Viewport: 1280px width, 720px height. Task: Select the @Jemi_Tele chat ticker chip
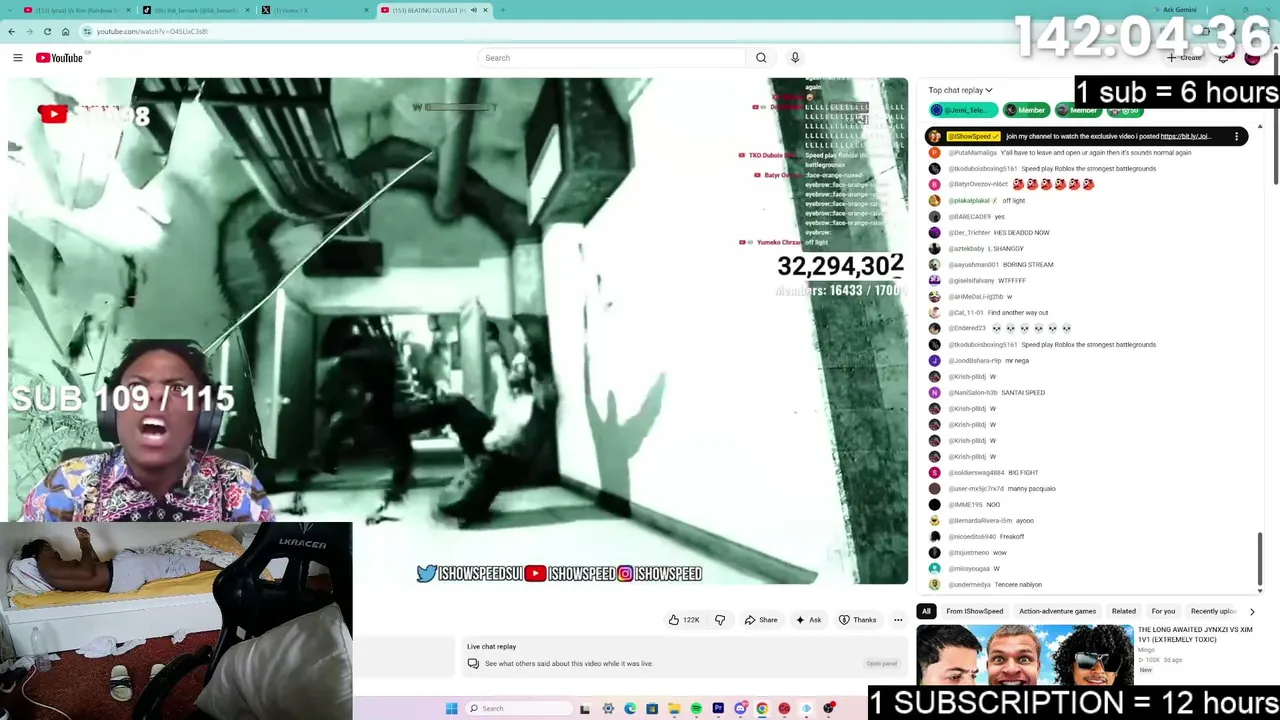[x=963, y=110]
